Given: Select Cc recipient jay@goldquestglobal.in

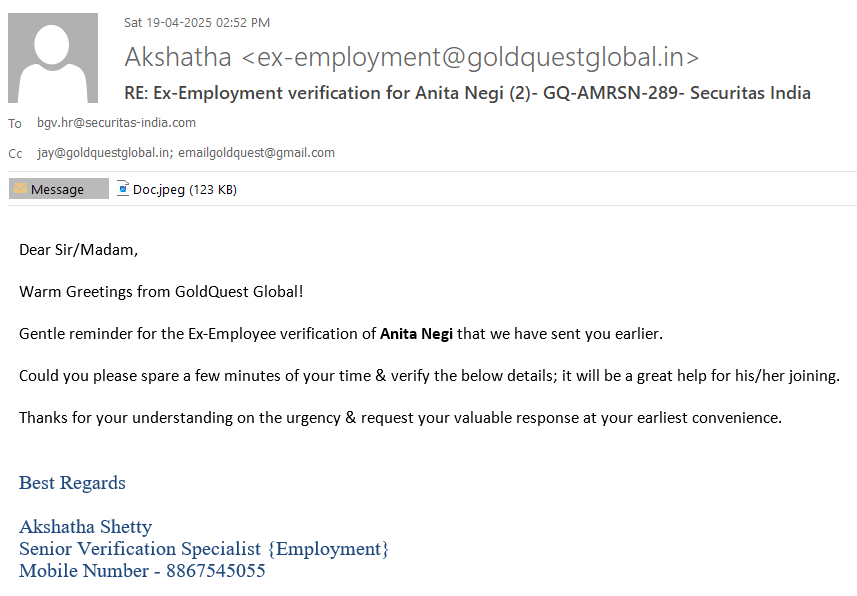Looking at the screenshot, I should pyautogui.click(x=103, y=153).
